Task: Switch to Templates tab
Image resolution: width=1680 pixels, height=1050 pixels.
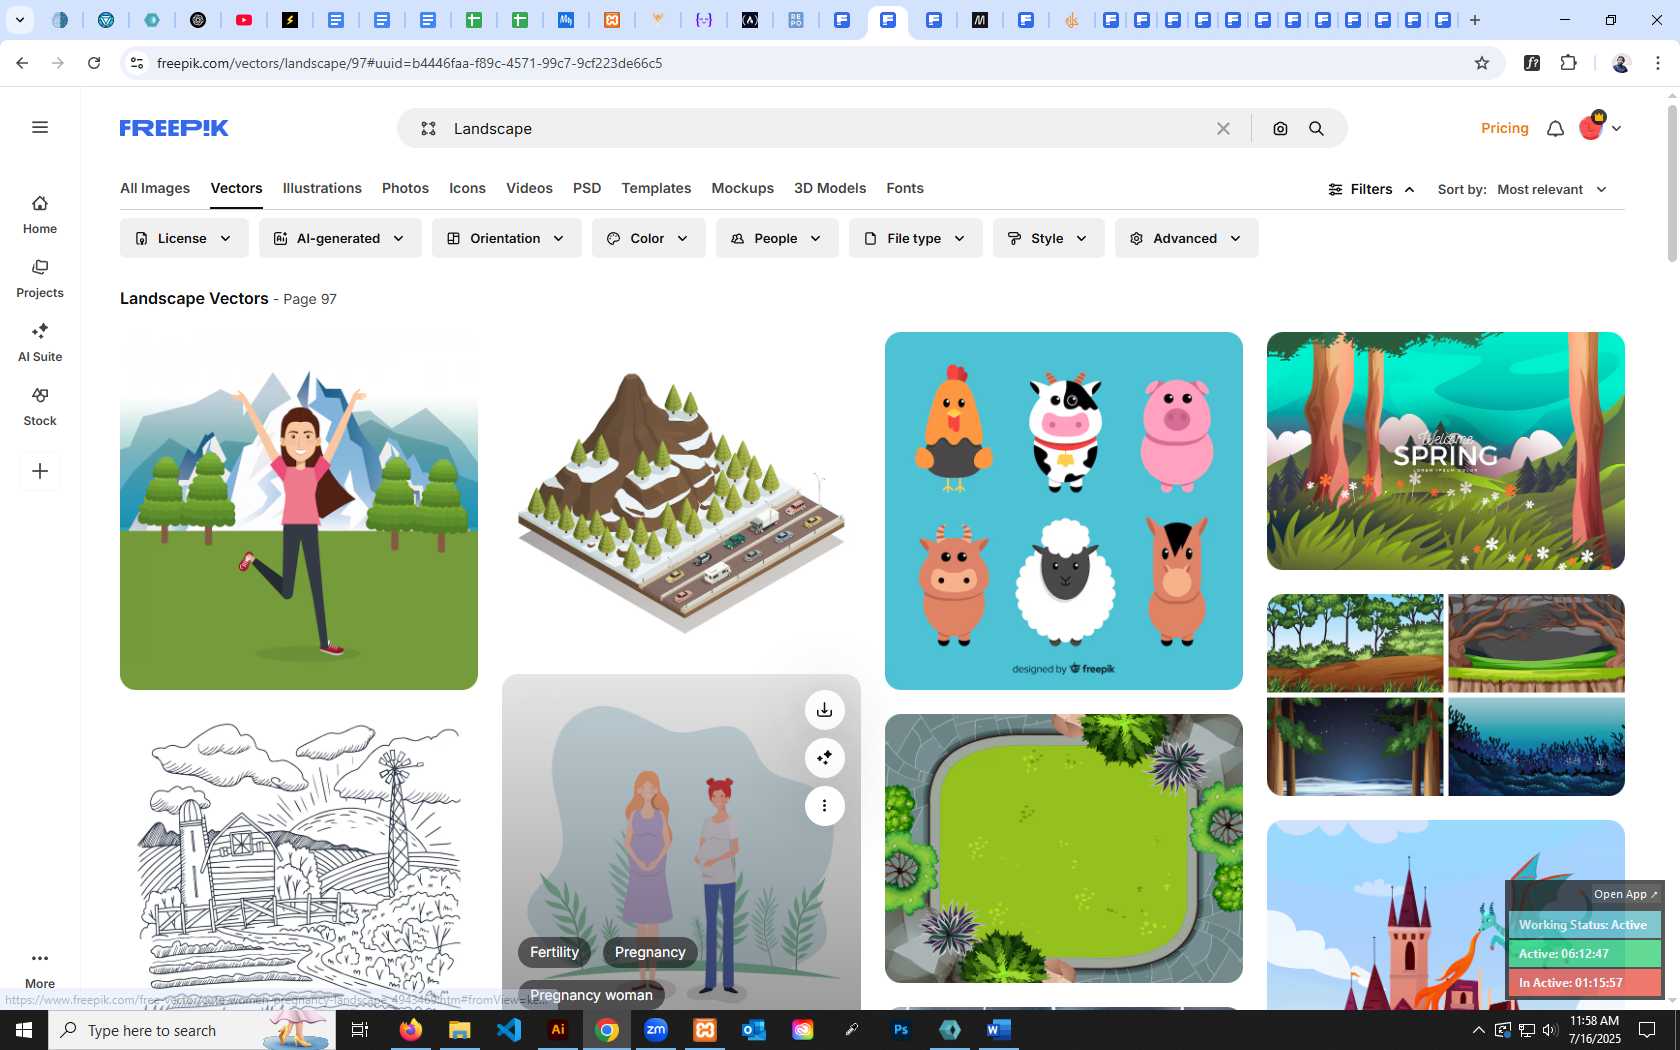Action: tap(656, 188)
